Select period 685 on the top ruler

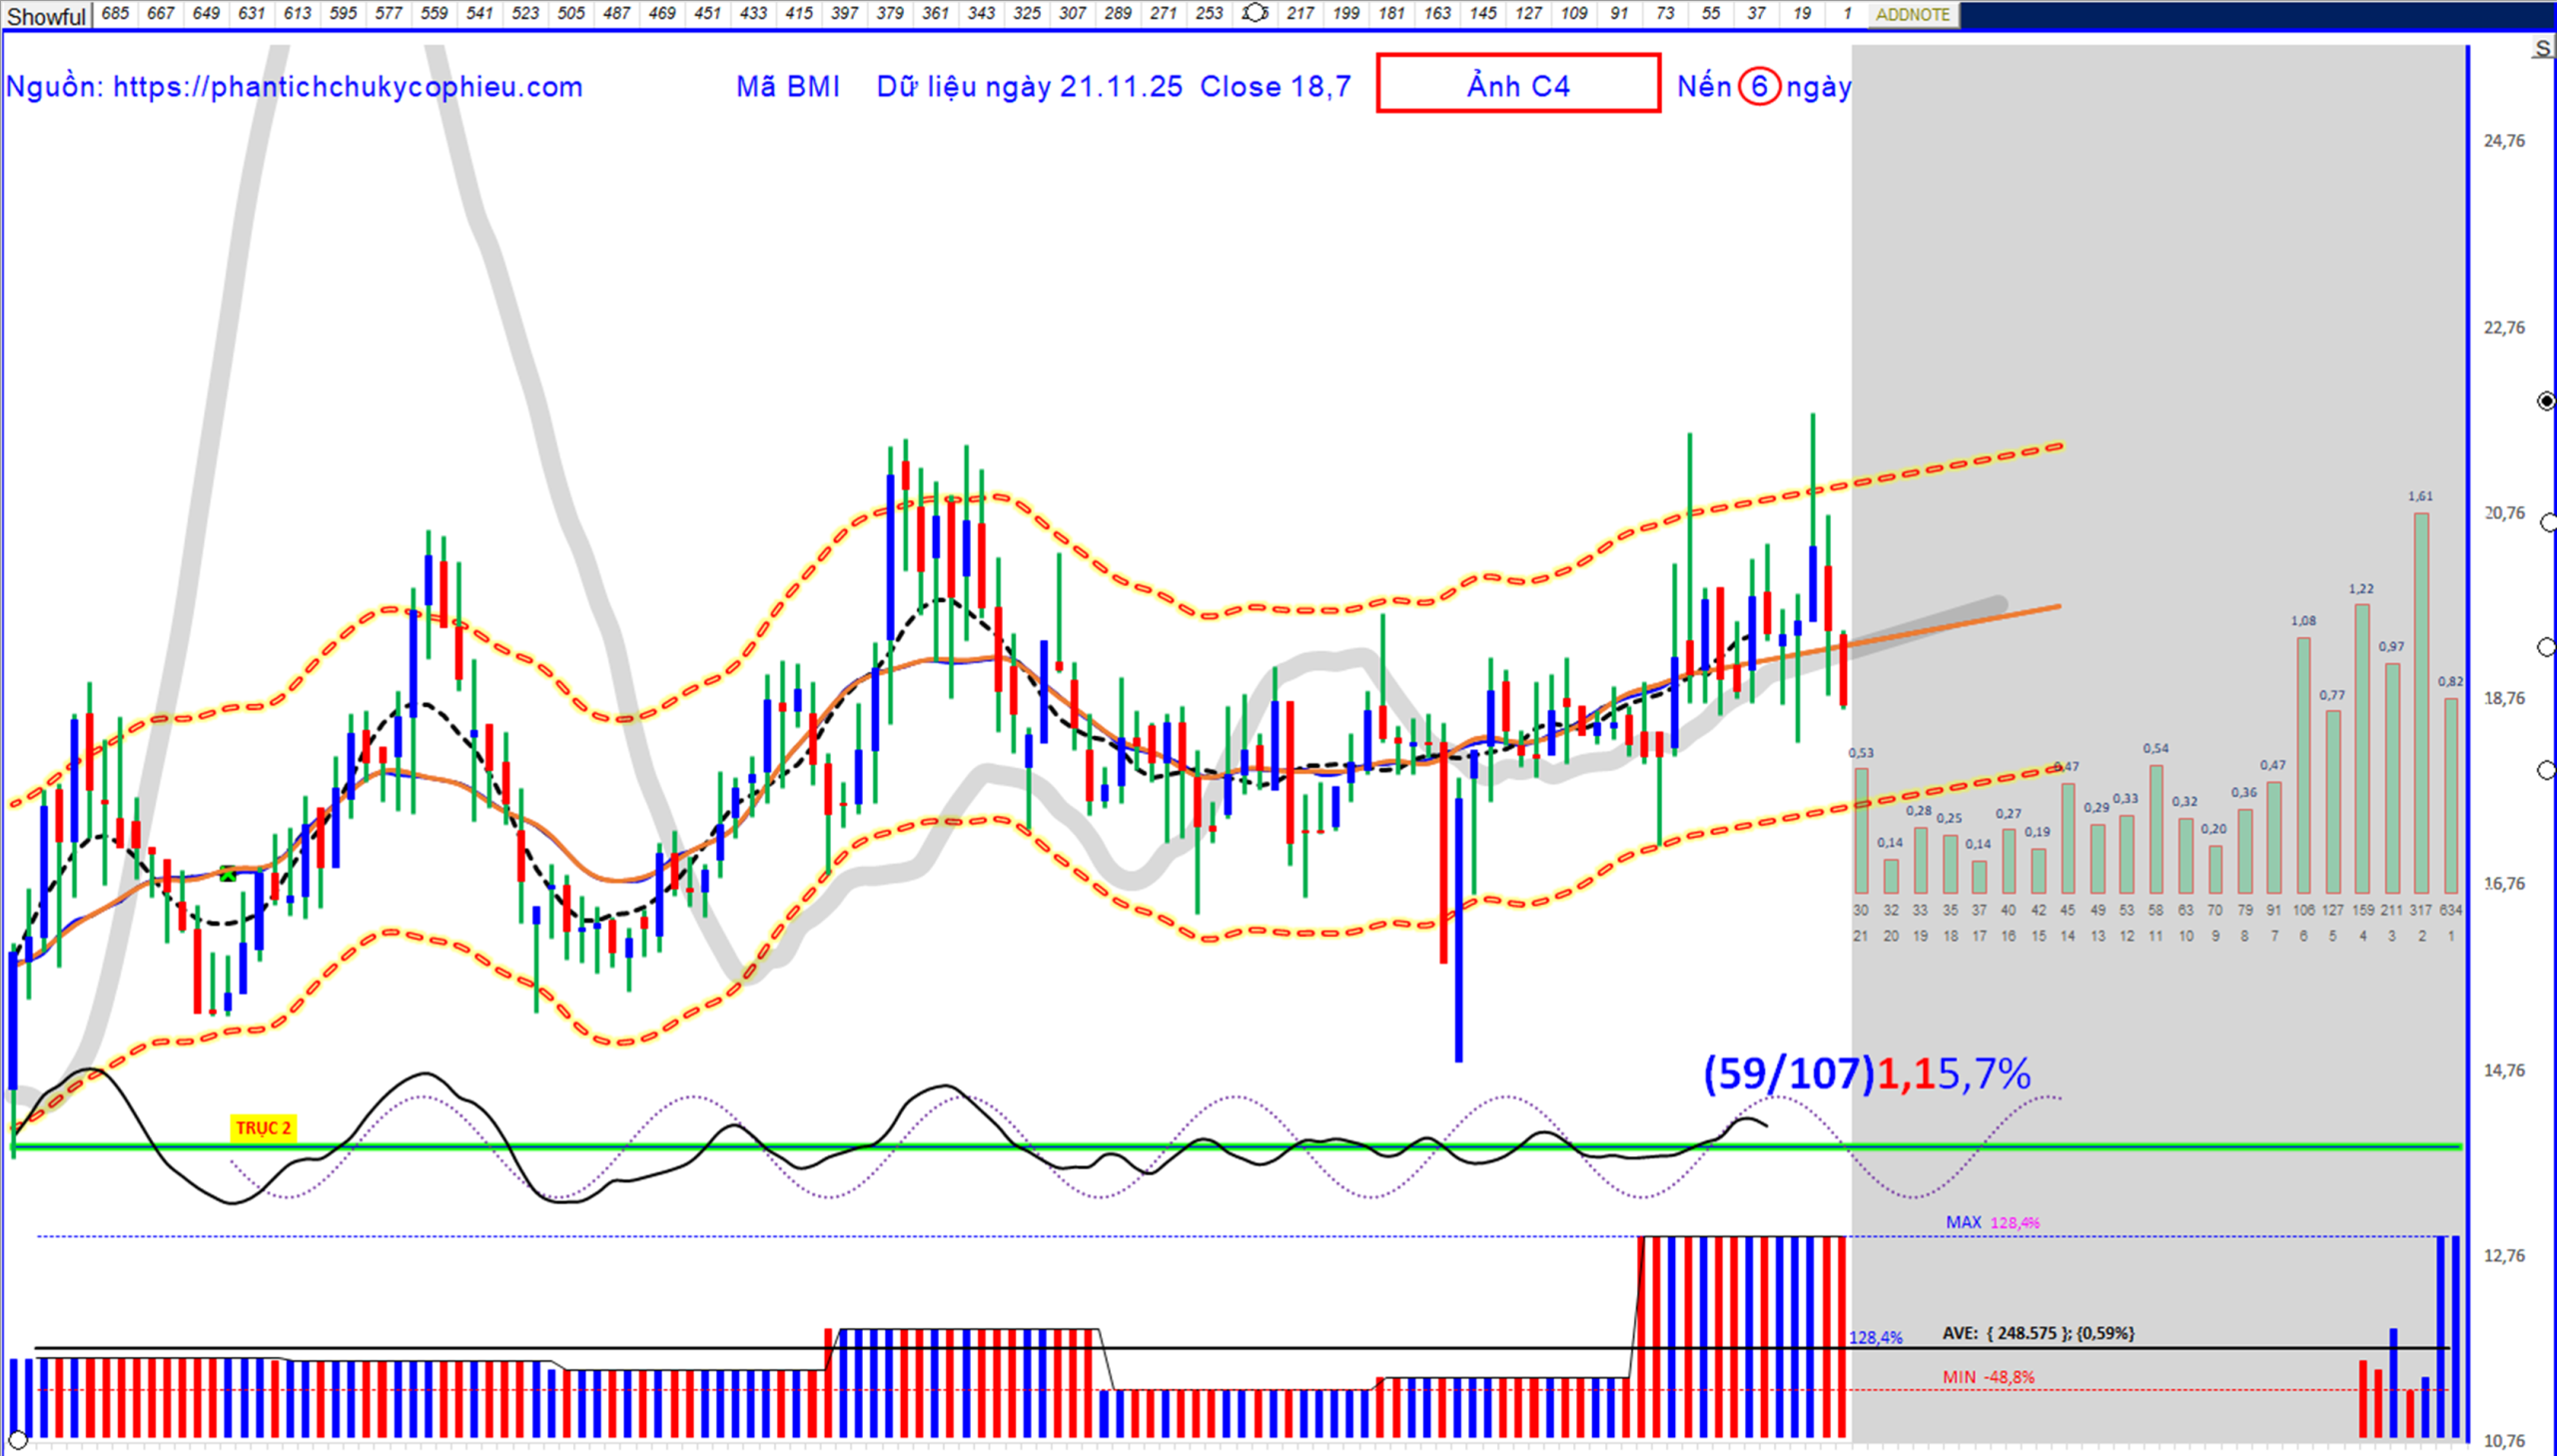coord(115,13)
